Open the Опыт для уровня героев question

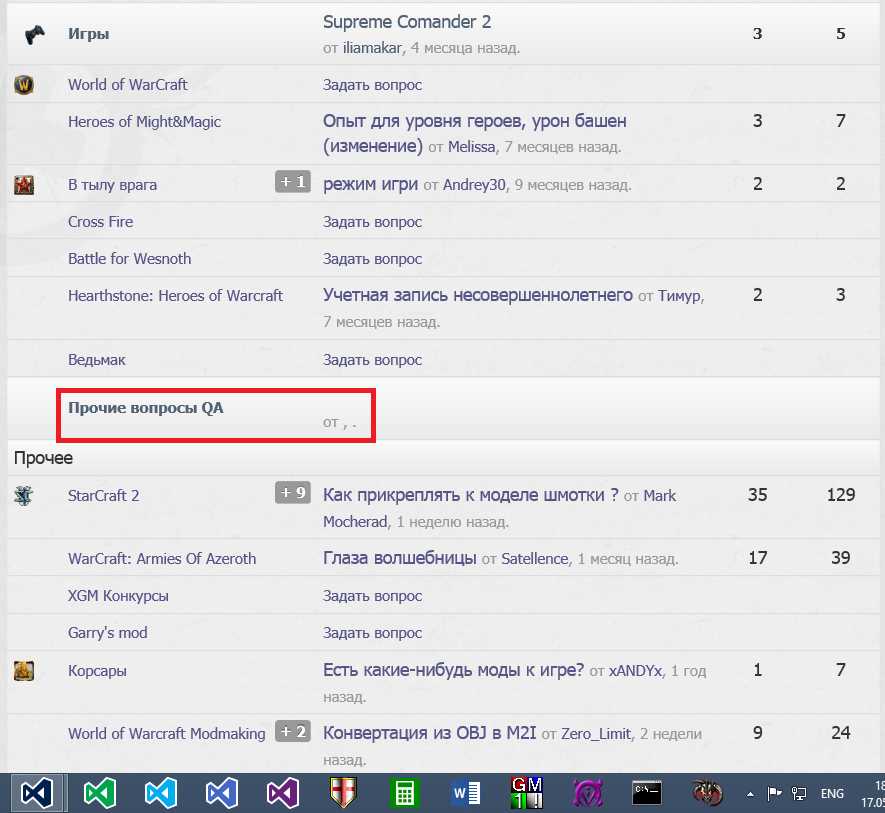click(475, 133)
